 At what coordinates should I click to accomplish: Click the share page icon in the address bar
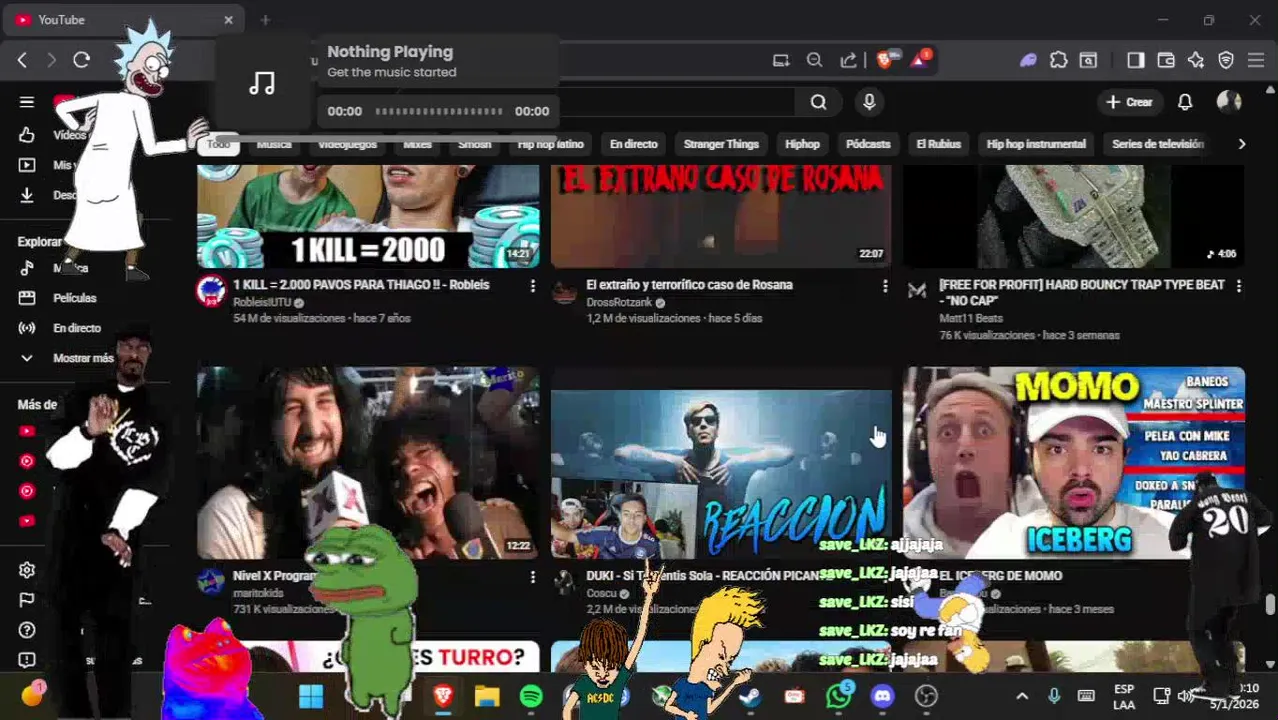click(x=848, y=61)
